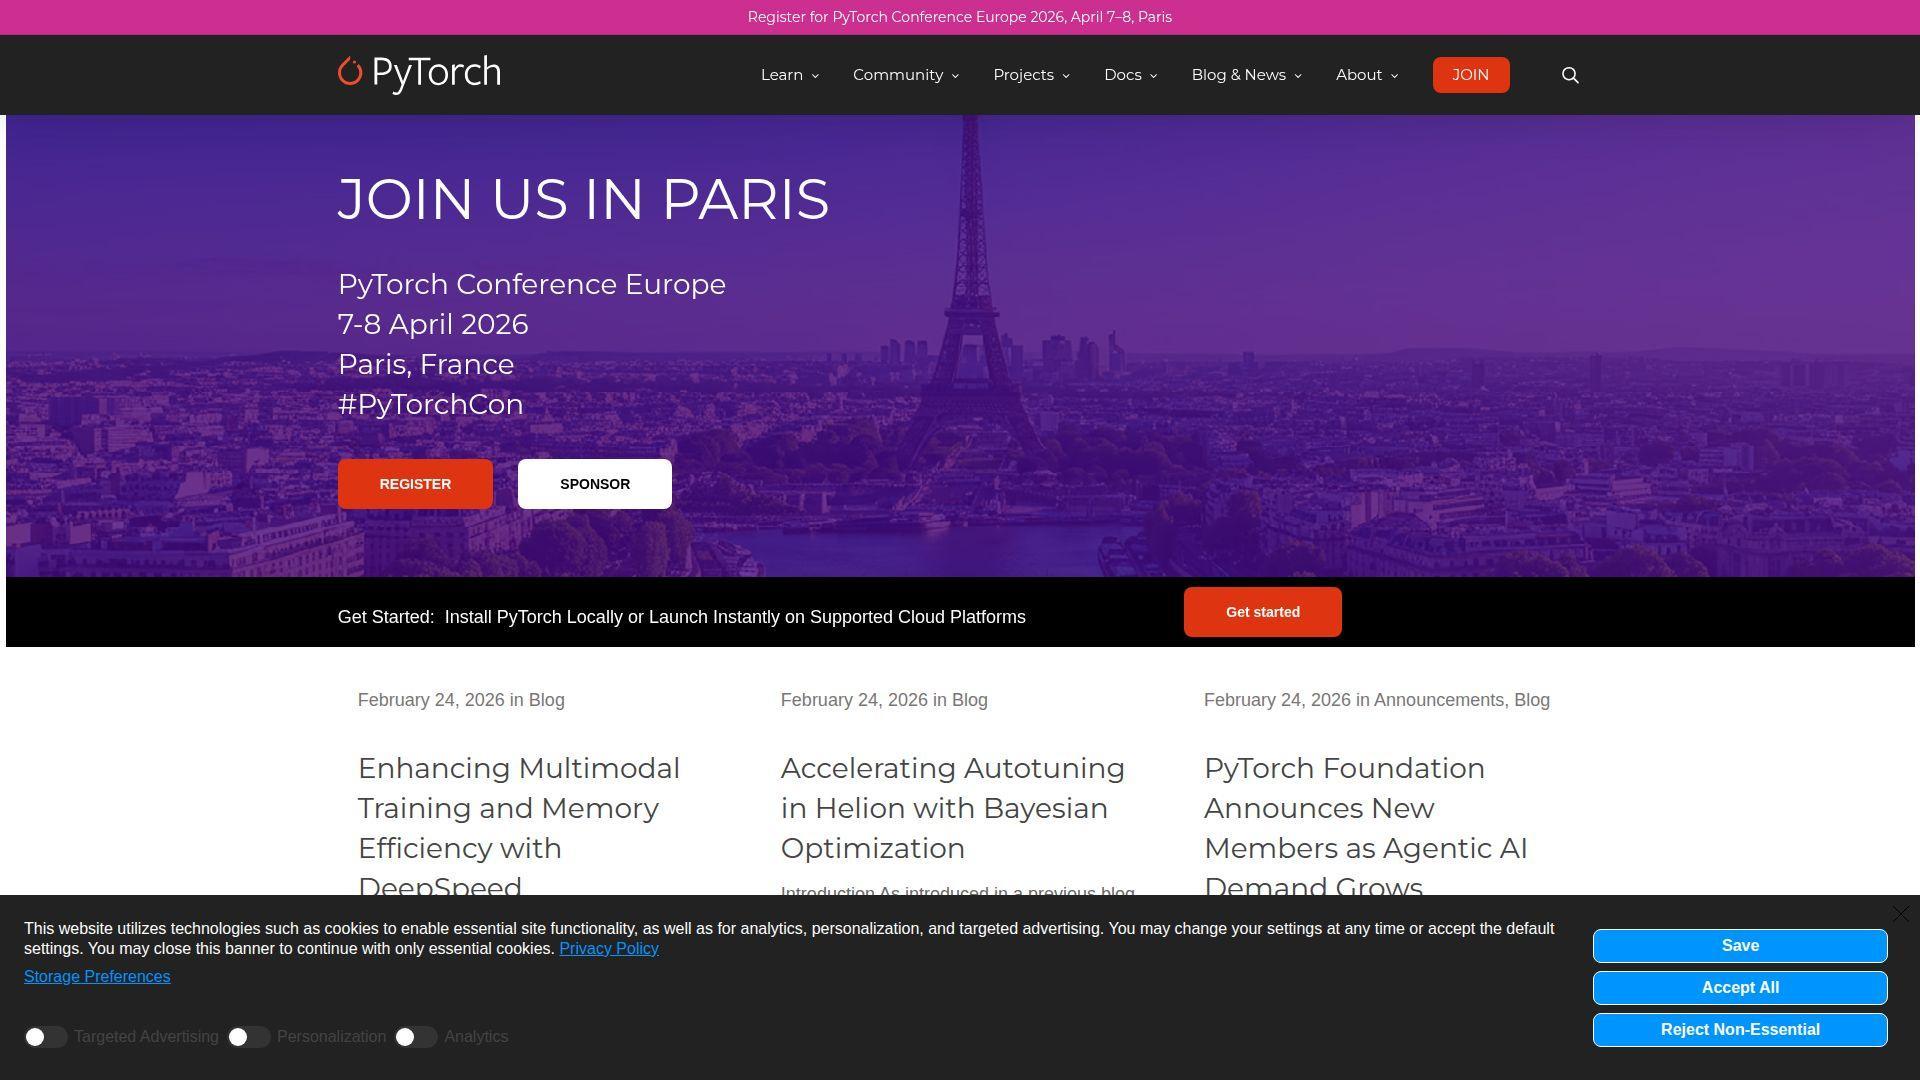Switch on the Analytics toggle
The image size is (1920, 1080).
[x=415, y=1037]
